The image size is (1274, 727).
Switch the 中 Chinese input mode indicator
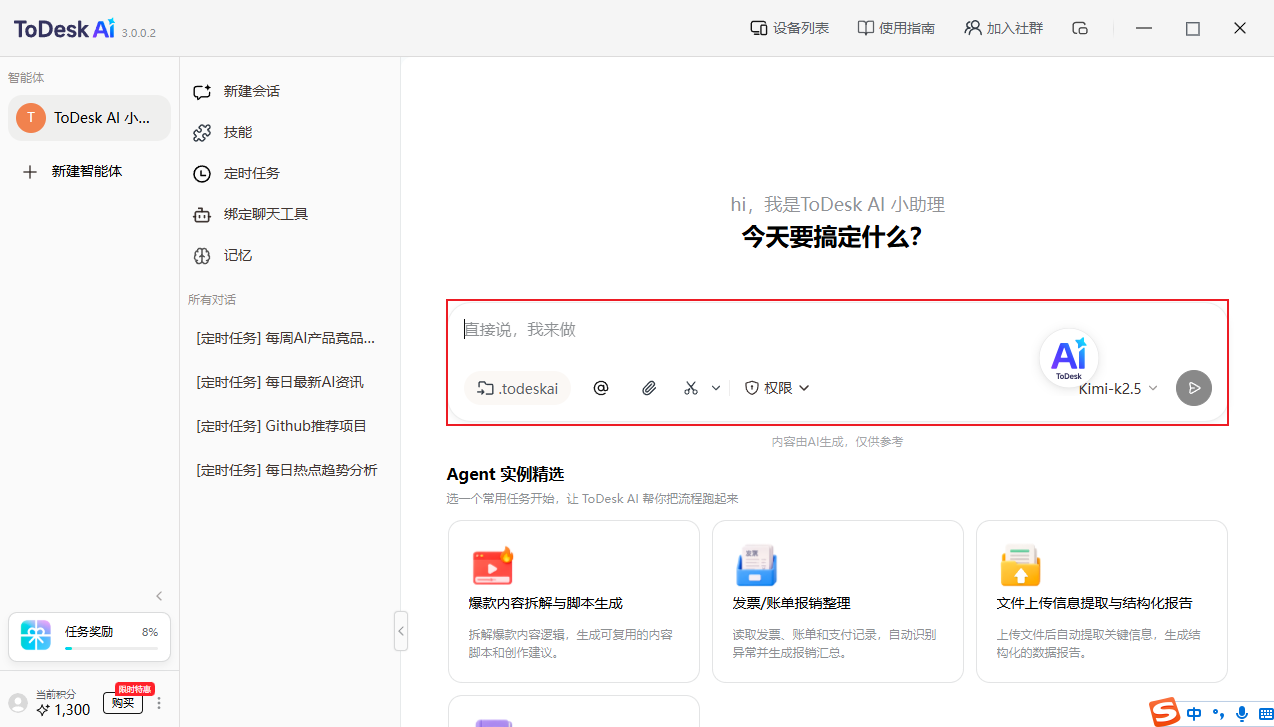(x=1194, y=714)
